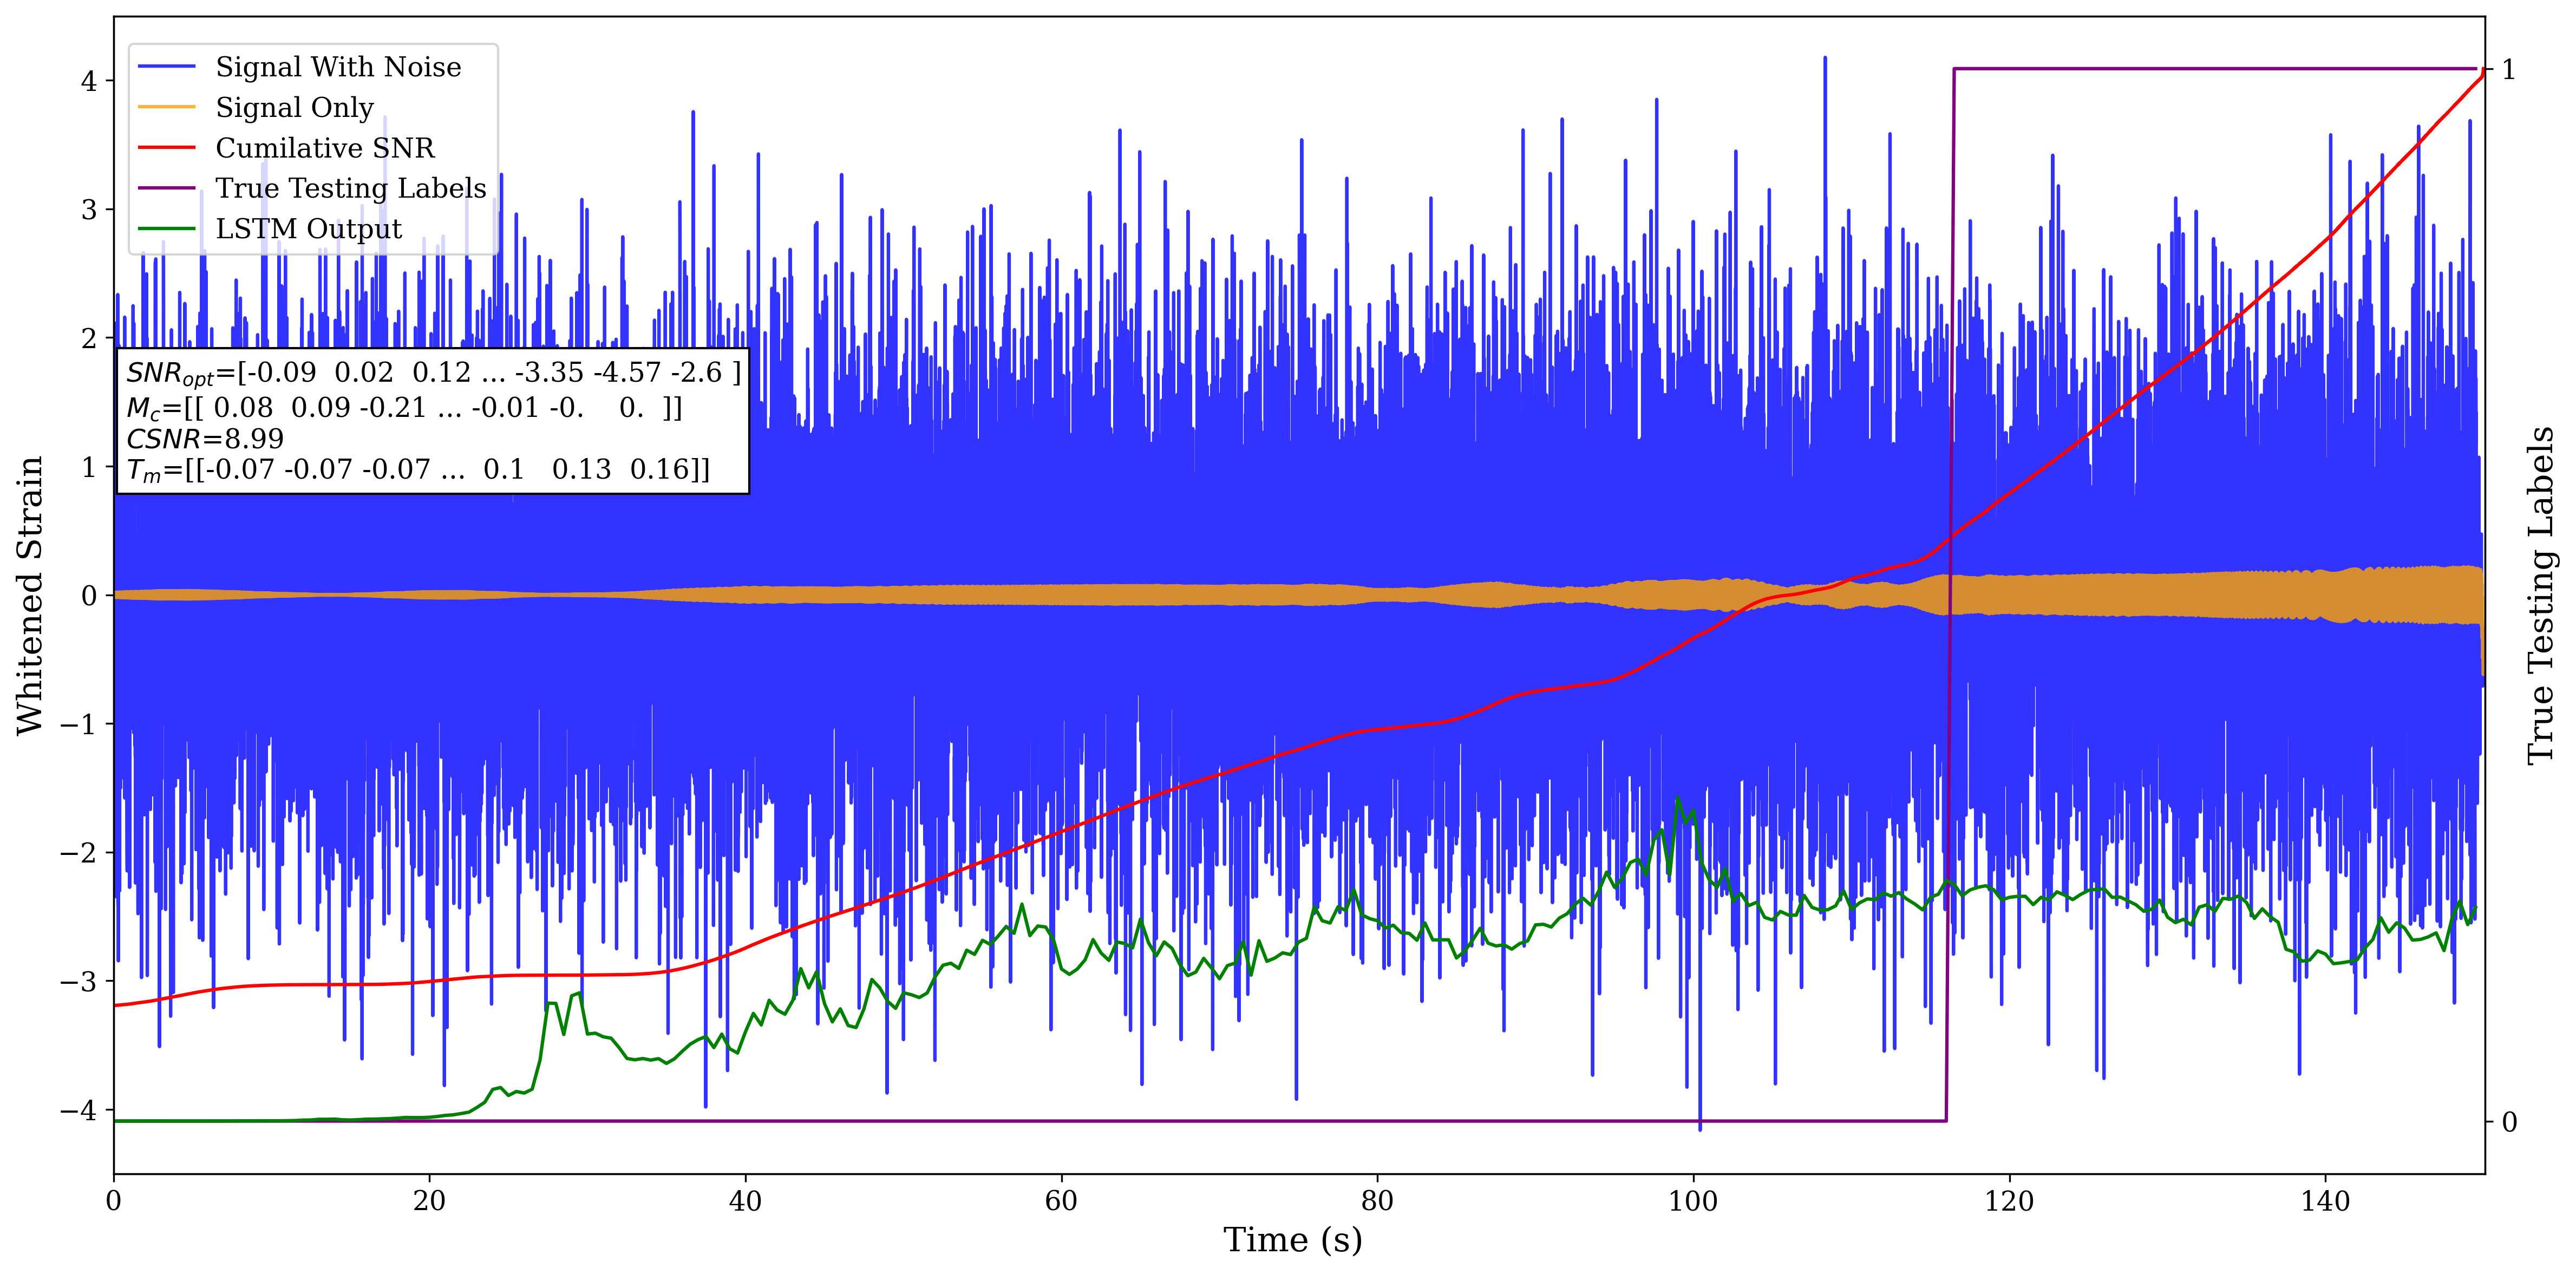
Task: Click the 'Whitened Strain' y-axis label
Action: (x=30, y=595)
